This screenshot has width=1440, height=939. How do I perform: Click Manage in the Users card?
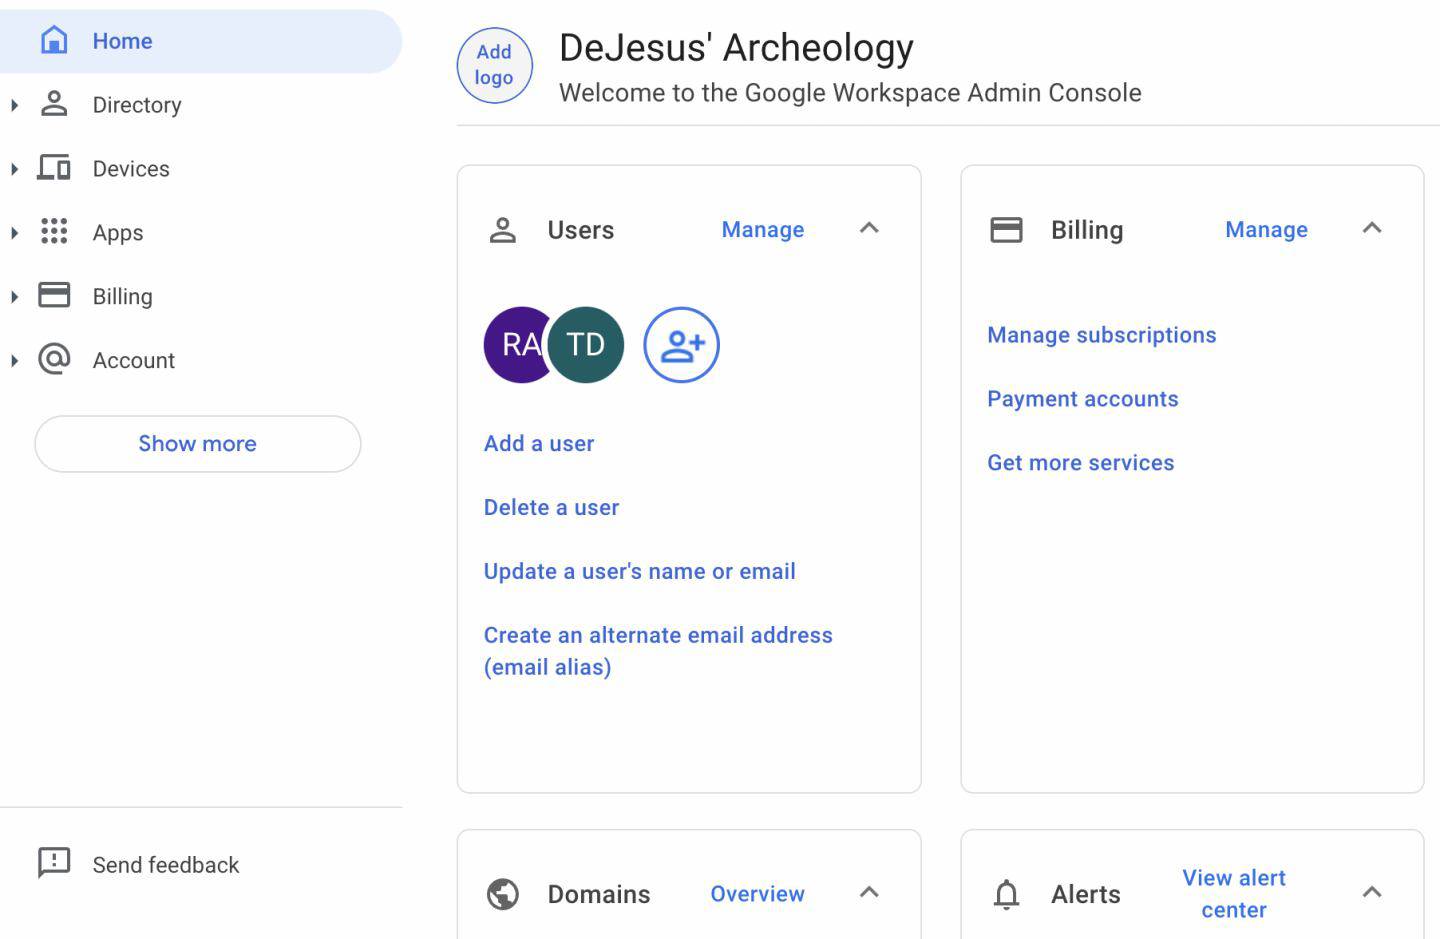point(762,229)
